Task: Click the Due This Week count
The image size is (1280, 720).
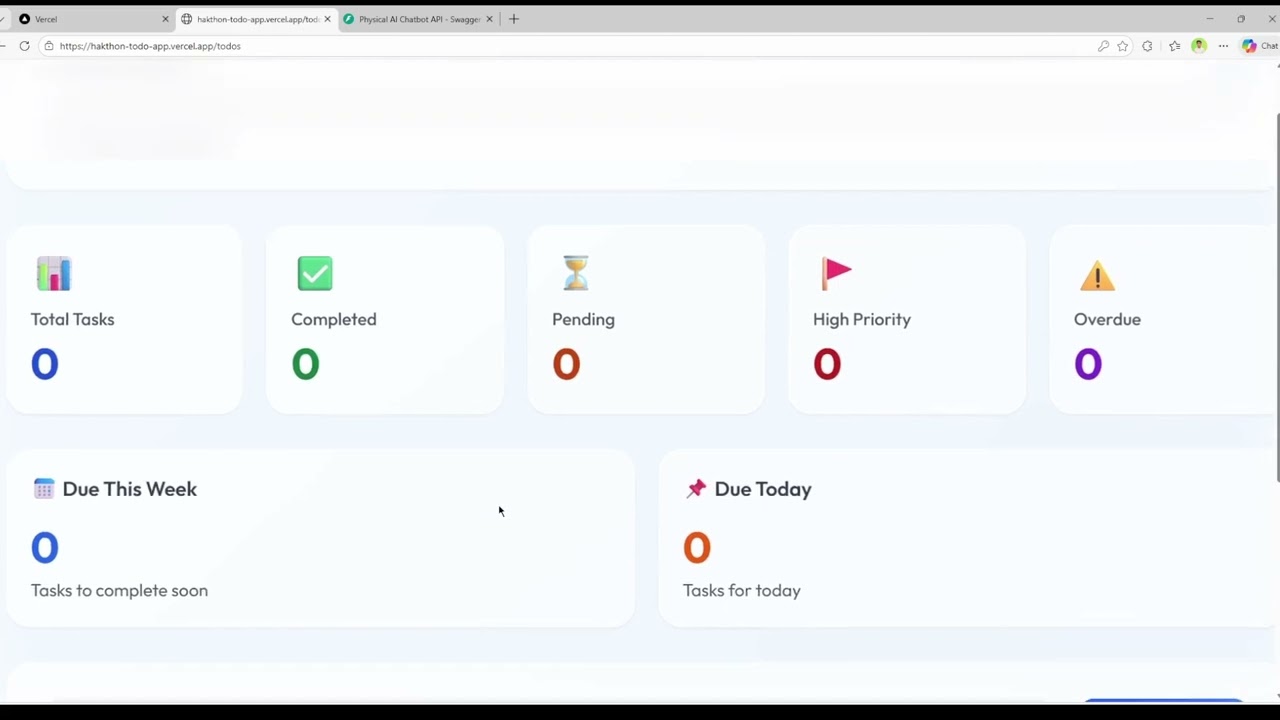Action: [45, 547]
